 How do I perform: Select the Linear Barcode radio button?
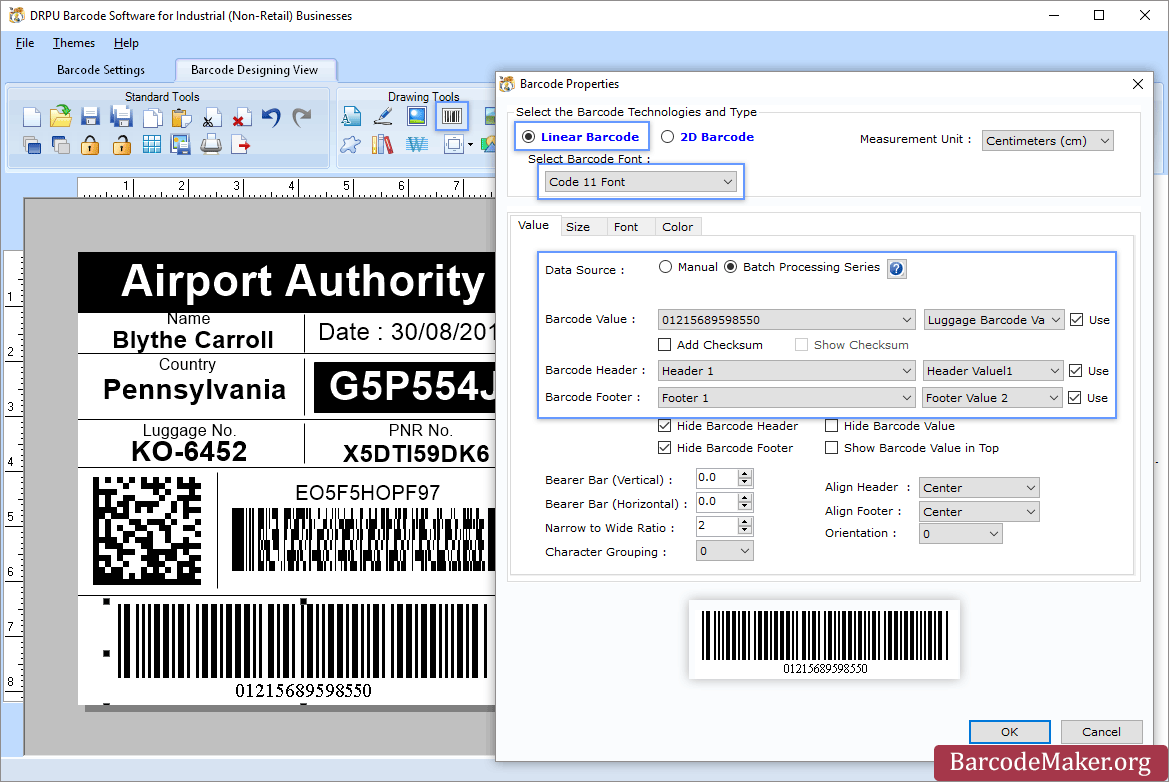529,136
